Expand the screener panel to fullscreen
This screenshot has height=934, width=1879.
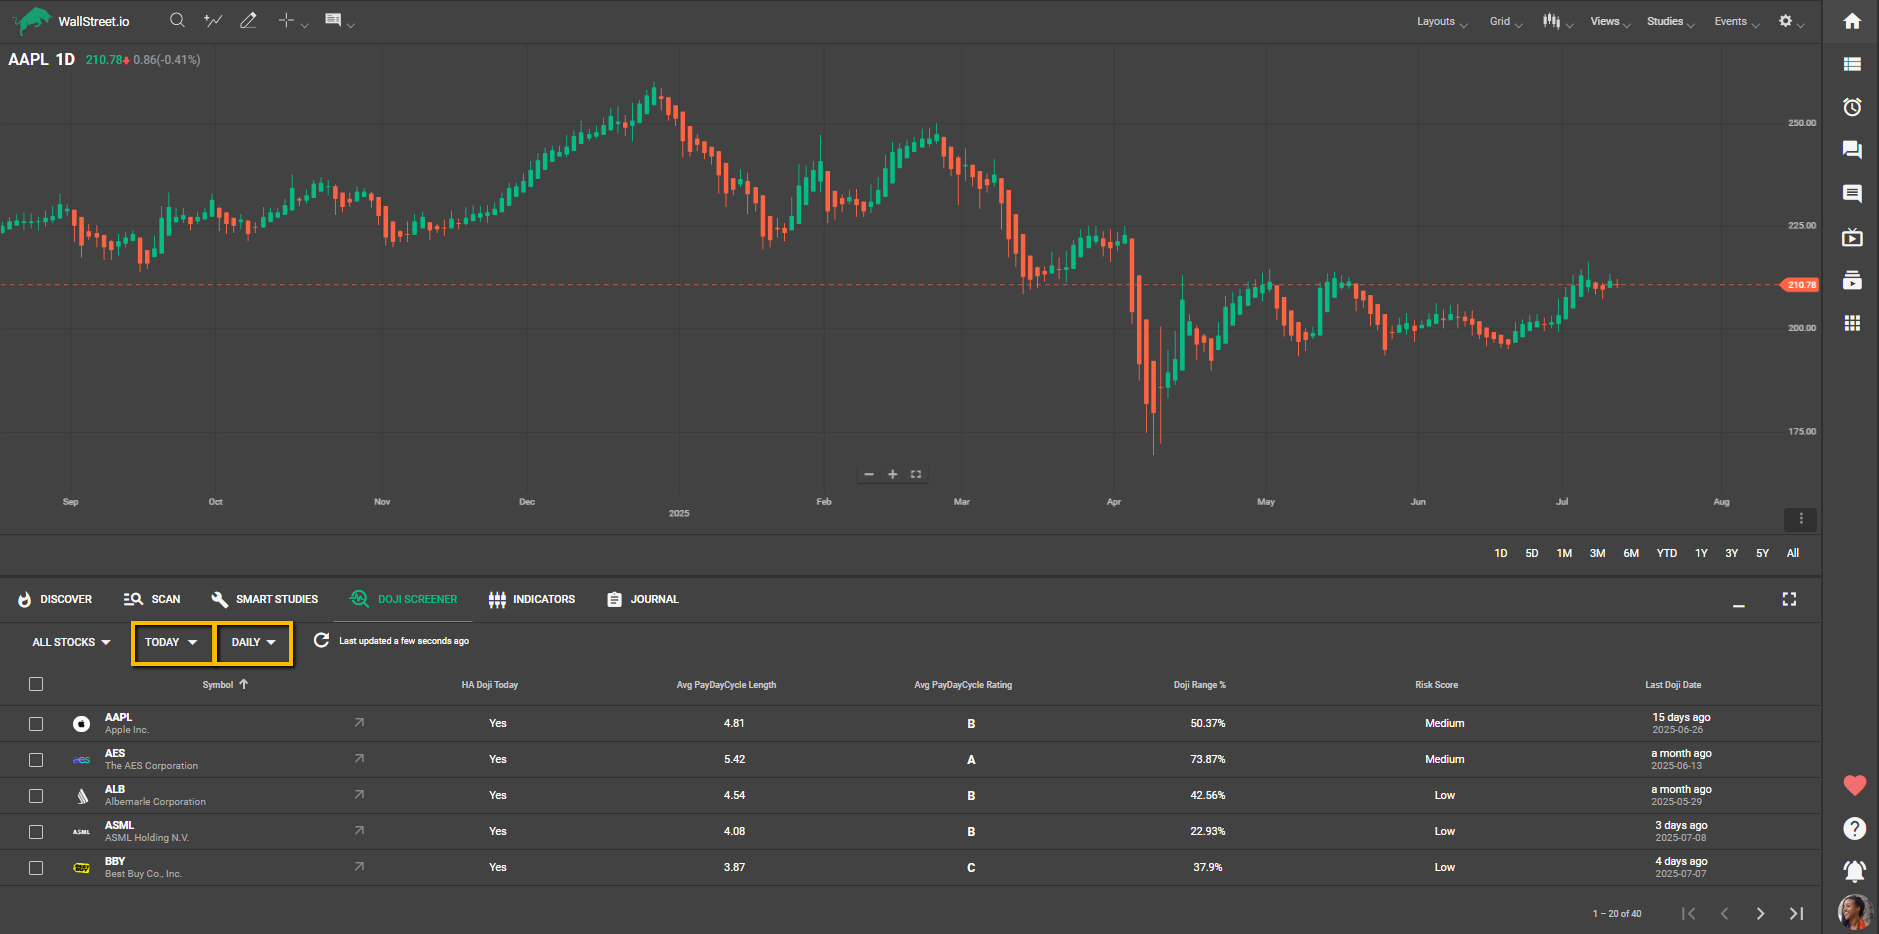(x=1789, y=599)
